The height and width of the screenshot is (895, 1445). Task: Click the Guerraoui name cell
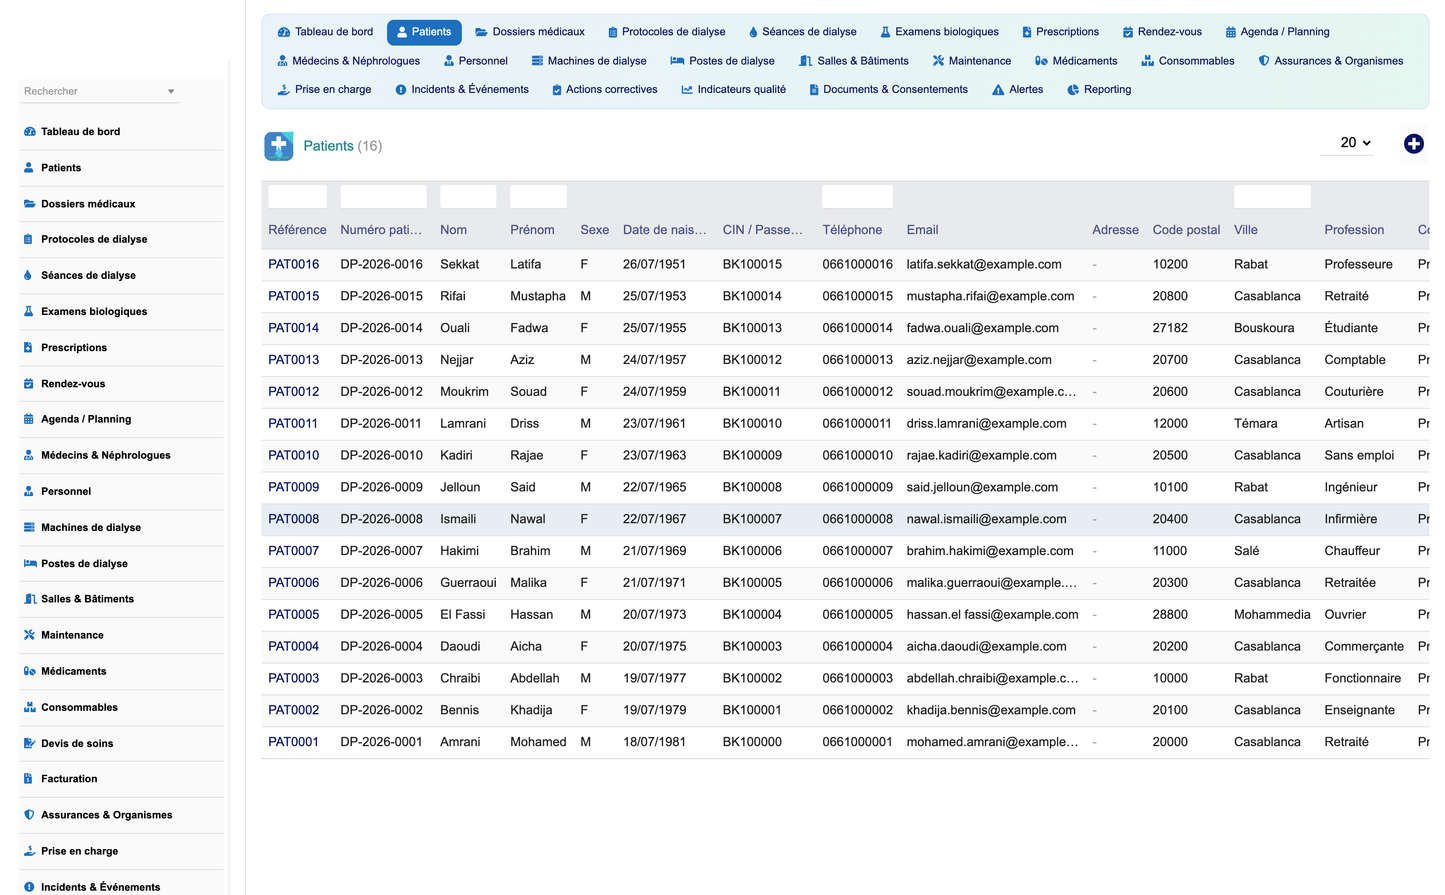pyautogui.click(x=468, y=583)
